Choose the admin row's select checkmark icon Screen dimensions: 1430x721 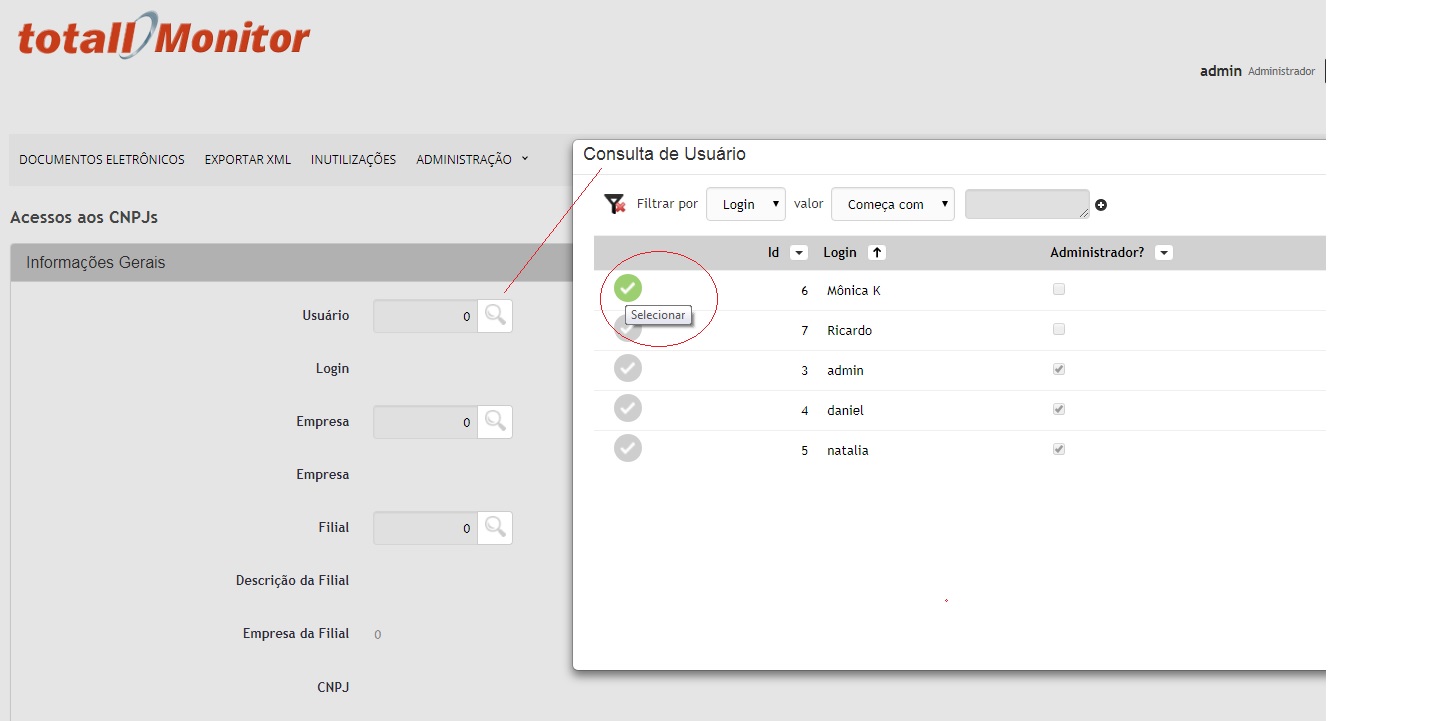click(x=628, y=368)
